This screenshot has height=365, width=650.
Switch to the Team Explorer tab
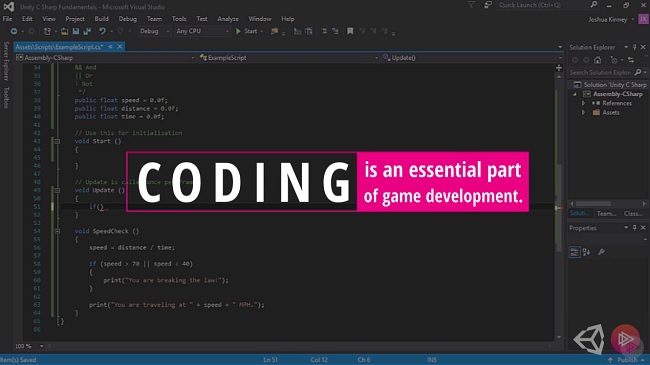(606, 214)
